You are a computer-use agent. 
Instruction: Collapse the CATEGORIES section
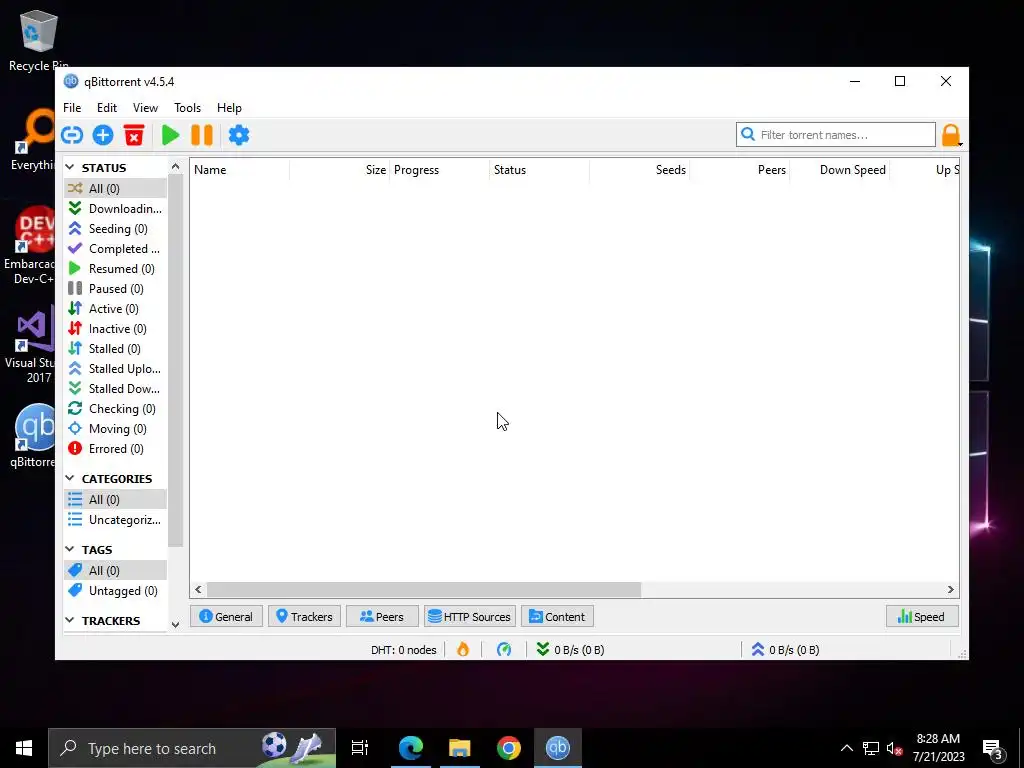[x=70, y=479]
